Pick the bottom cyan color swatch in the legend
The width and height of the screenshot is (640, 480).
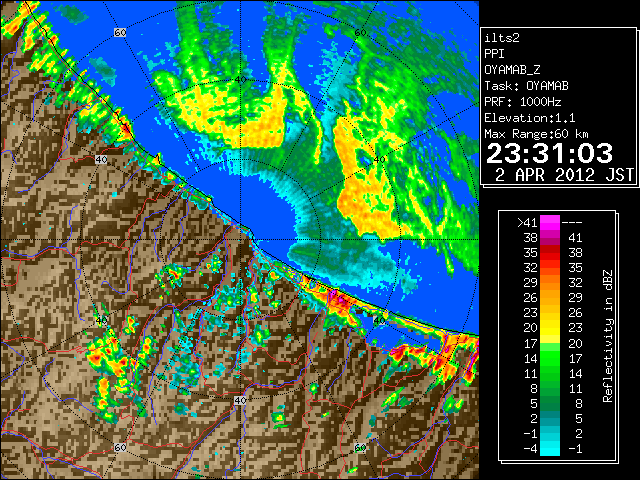pyautogui.click(x=550, y=449)
